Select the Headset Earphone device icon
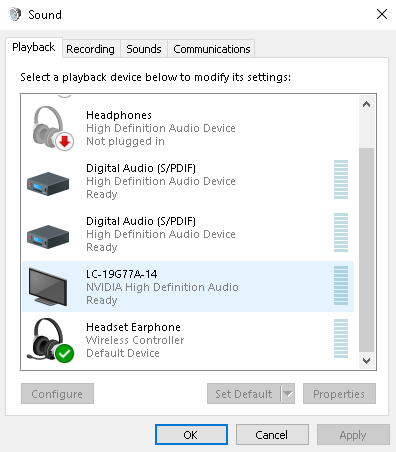This screenshot has height=452, width=396. 51,340
